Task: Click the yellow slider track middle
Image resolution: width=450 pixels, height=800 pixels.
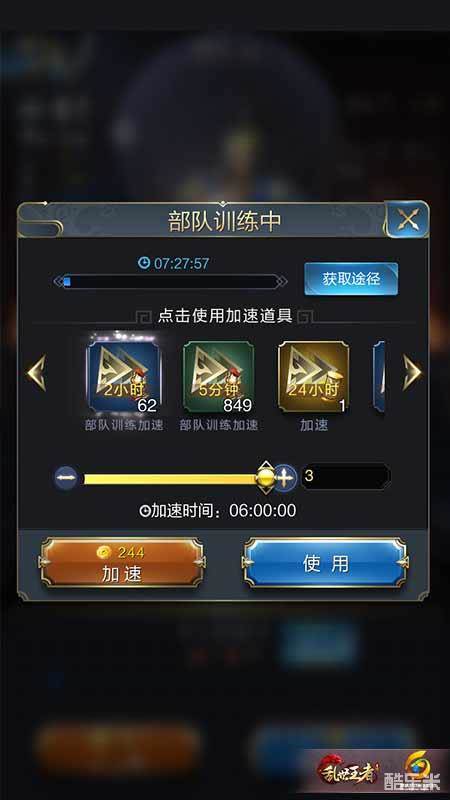Action: (171, 479)
